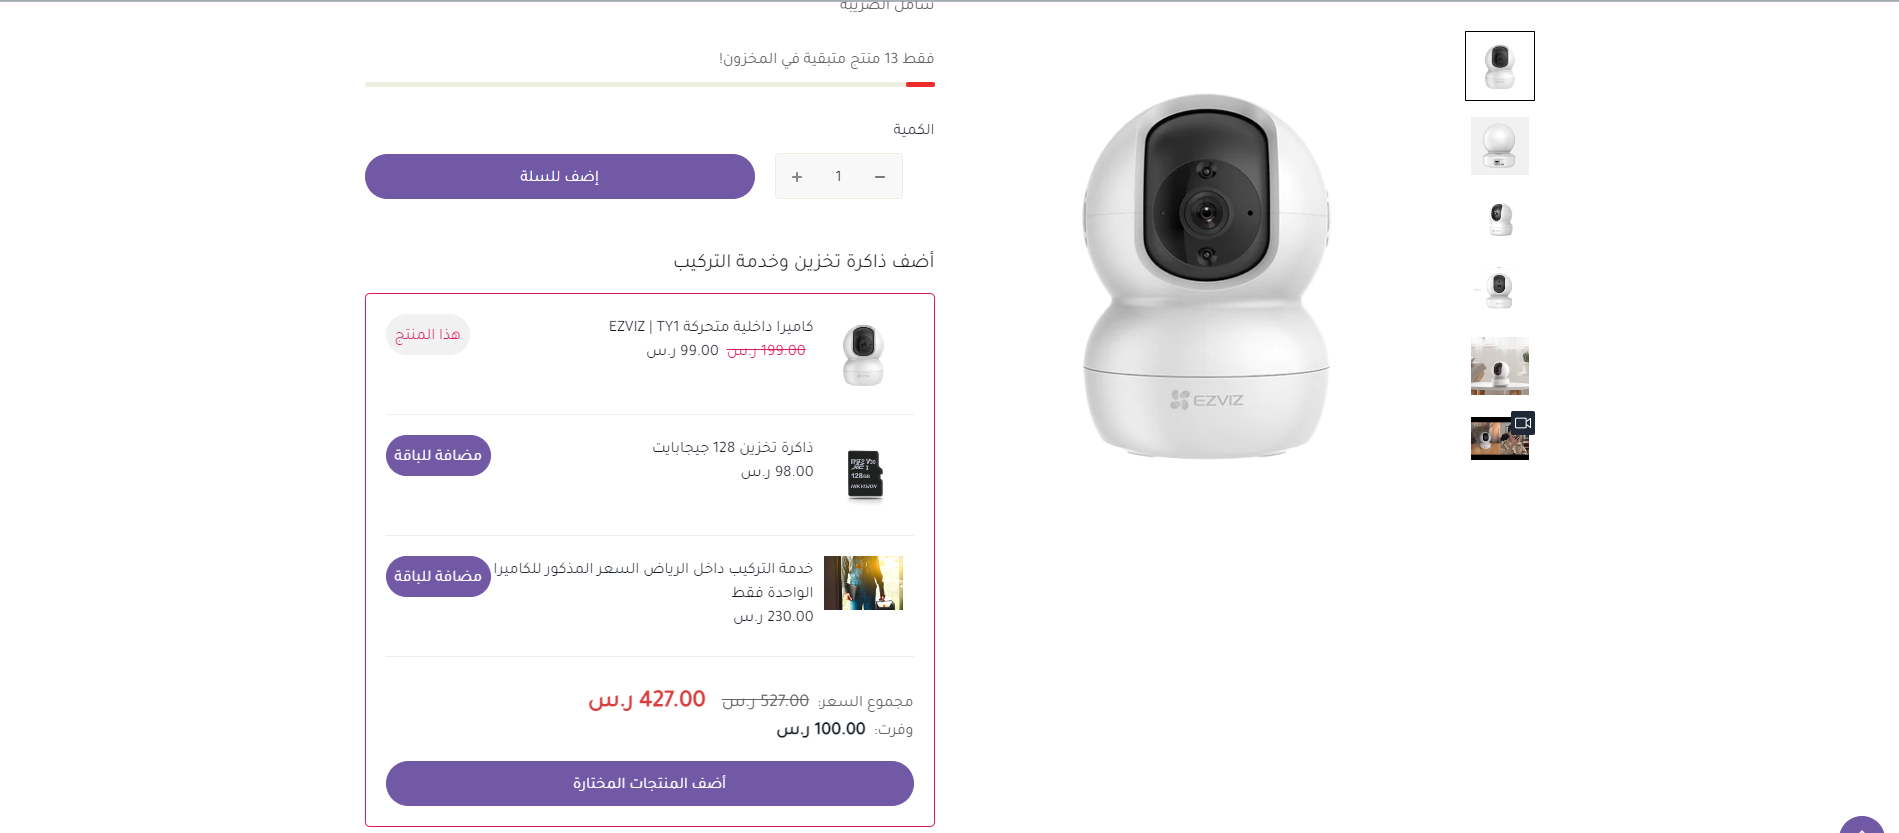Select the third camera thumbnail
Viewport: 1899px width, 833px height.
click(1500, 218)
